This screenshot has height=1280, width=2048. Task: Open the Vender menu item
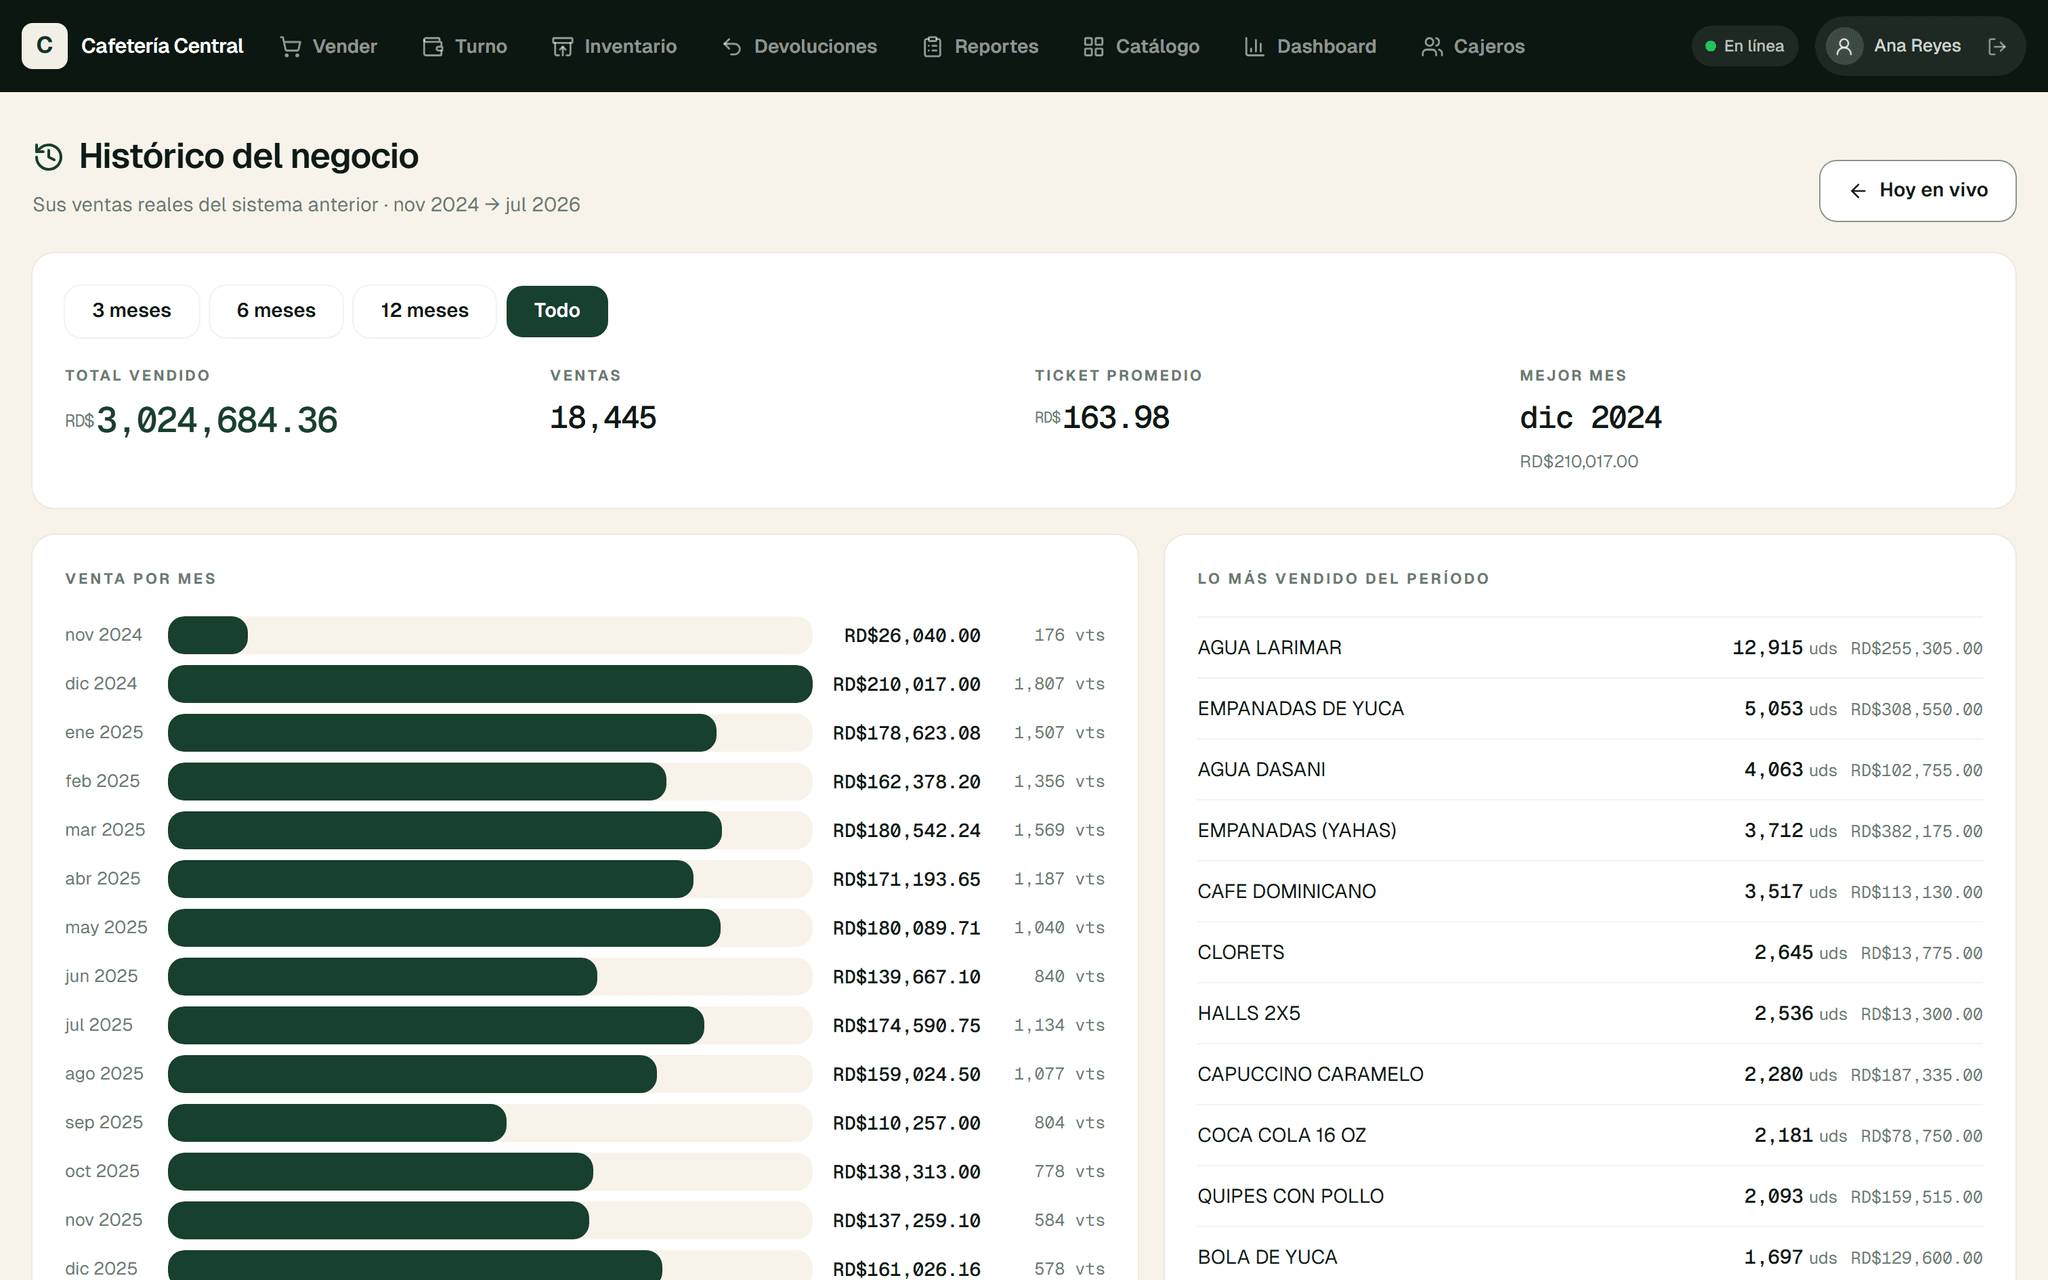click(329, 47)
